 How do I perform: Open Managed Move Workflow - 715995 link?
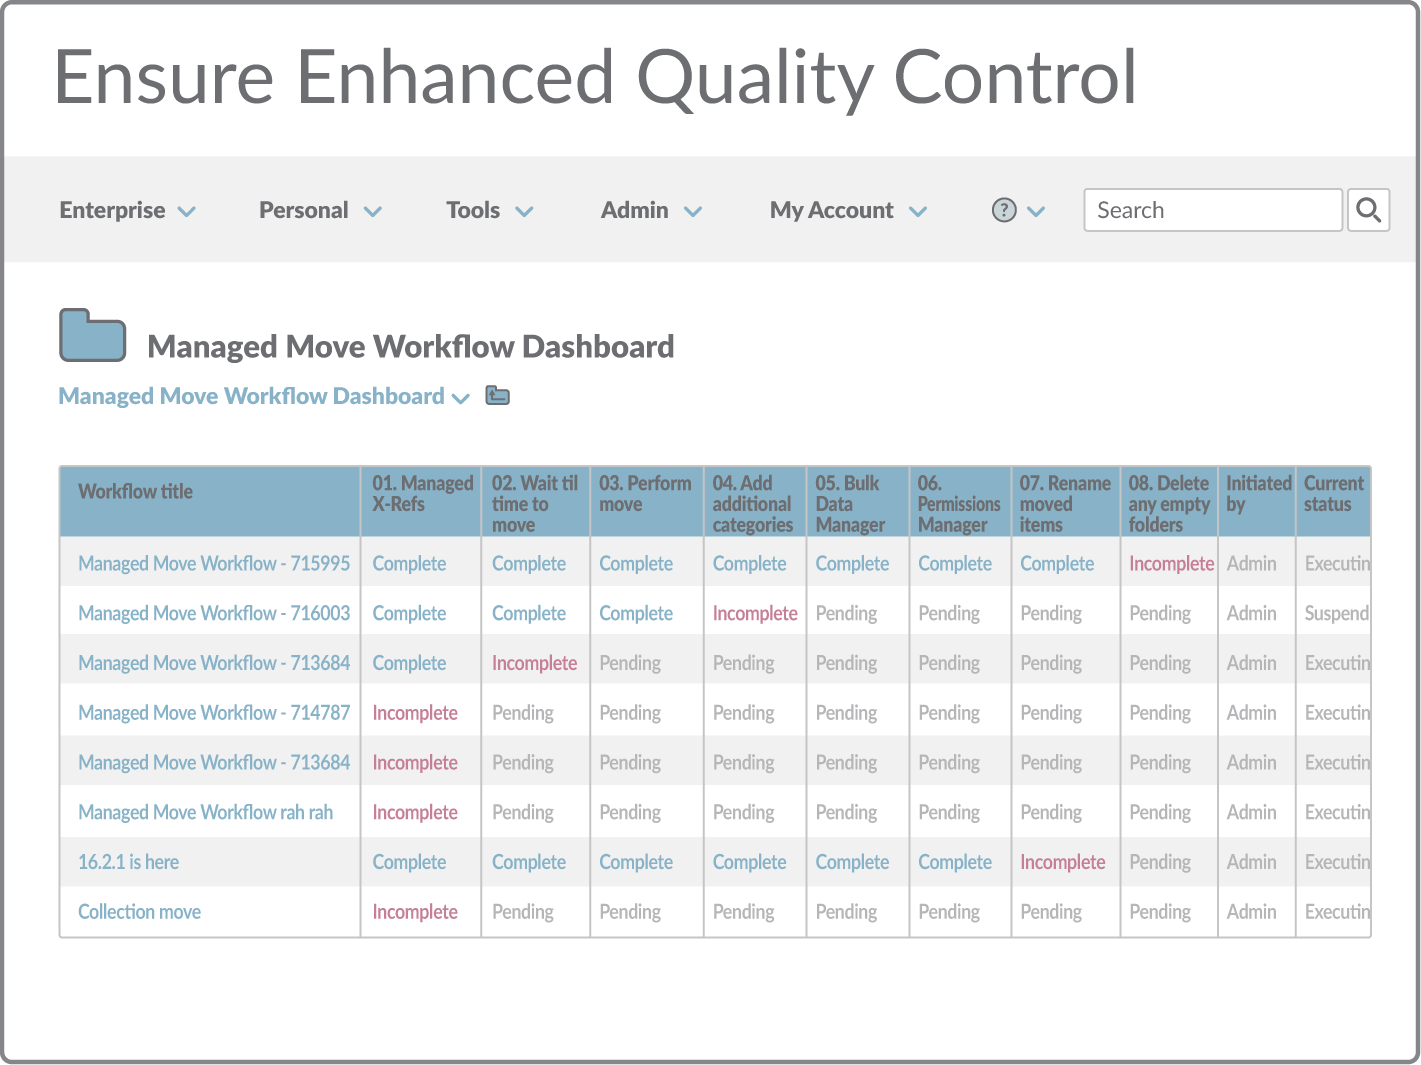click(214, 563)
